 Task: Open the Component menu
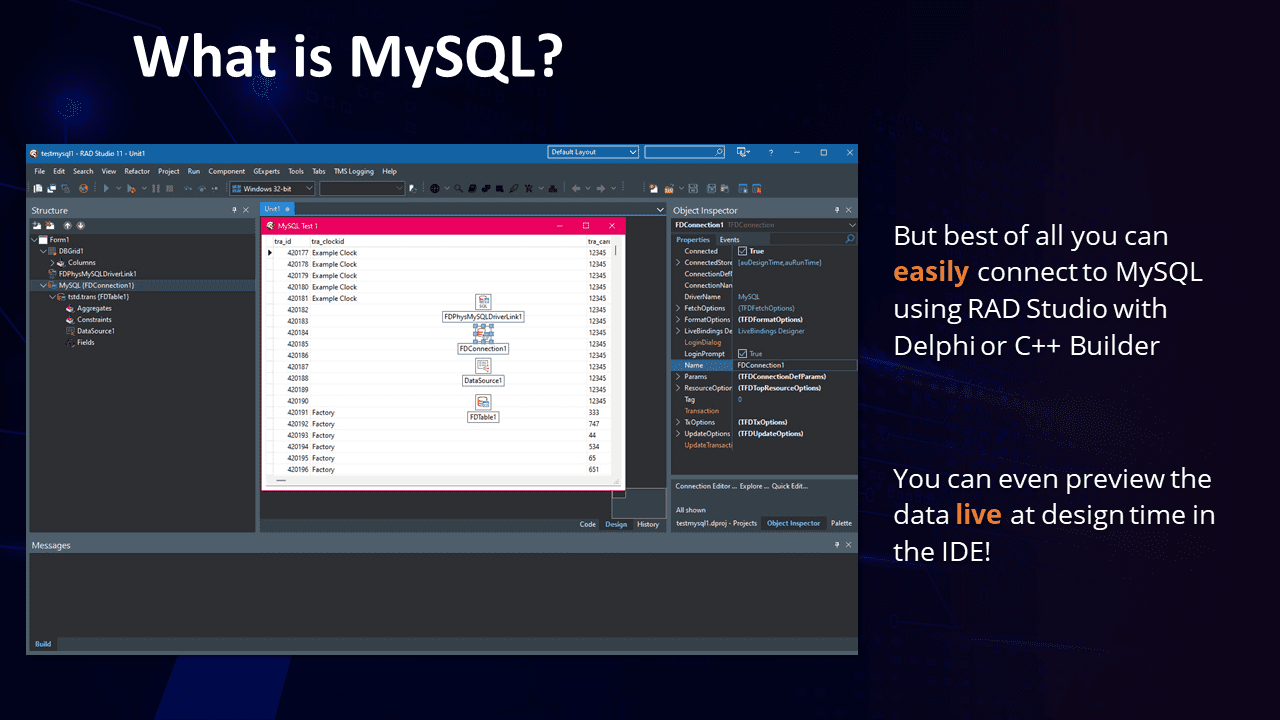[x=227, y=171]
